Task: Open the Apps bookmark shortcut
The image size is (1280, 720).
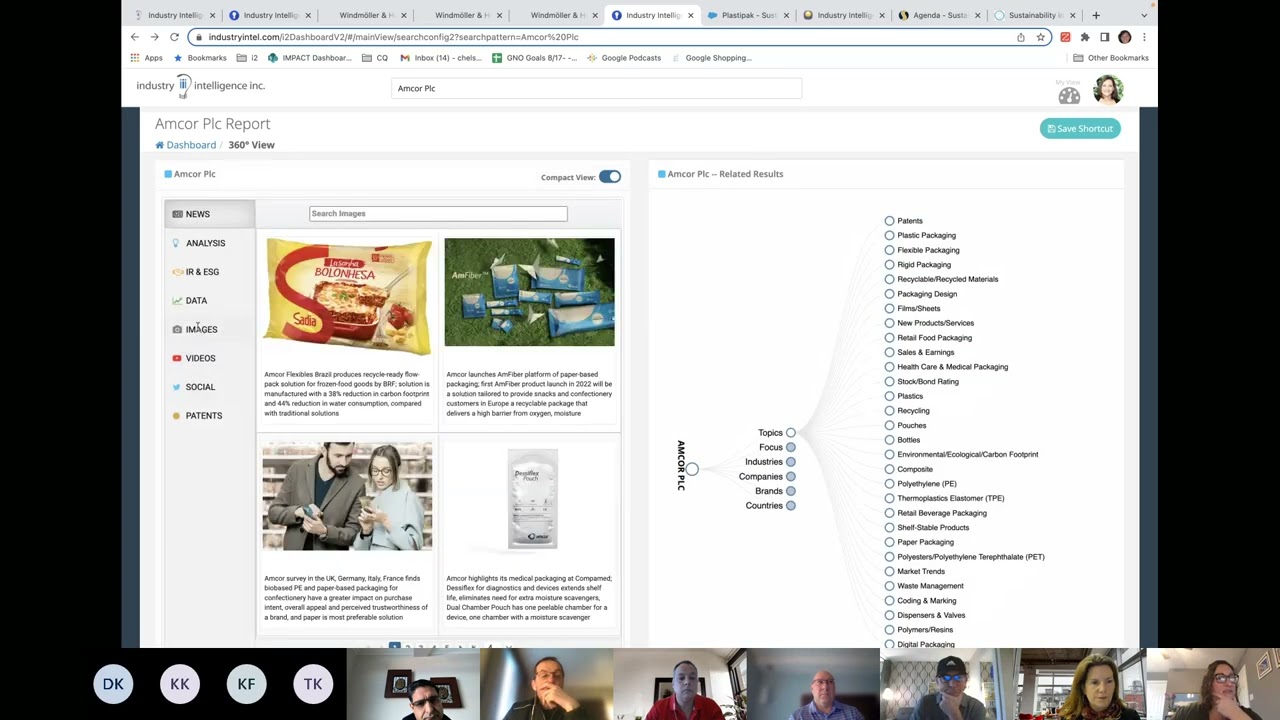Action: click(146, 58)
